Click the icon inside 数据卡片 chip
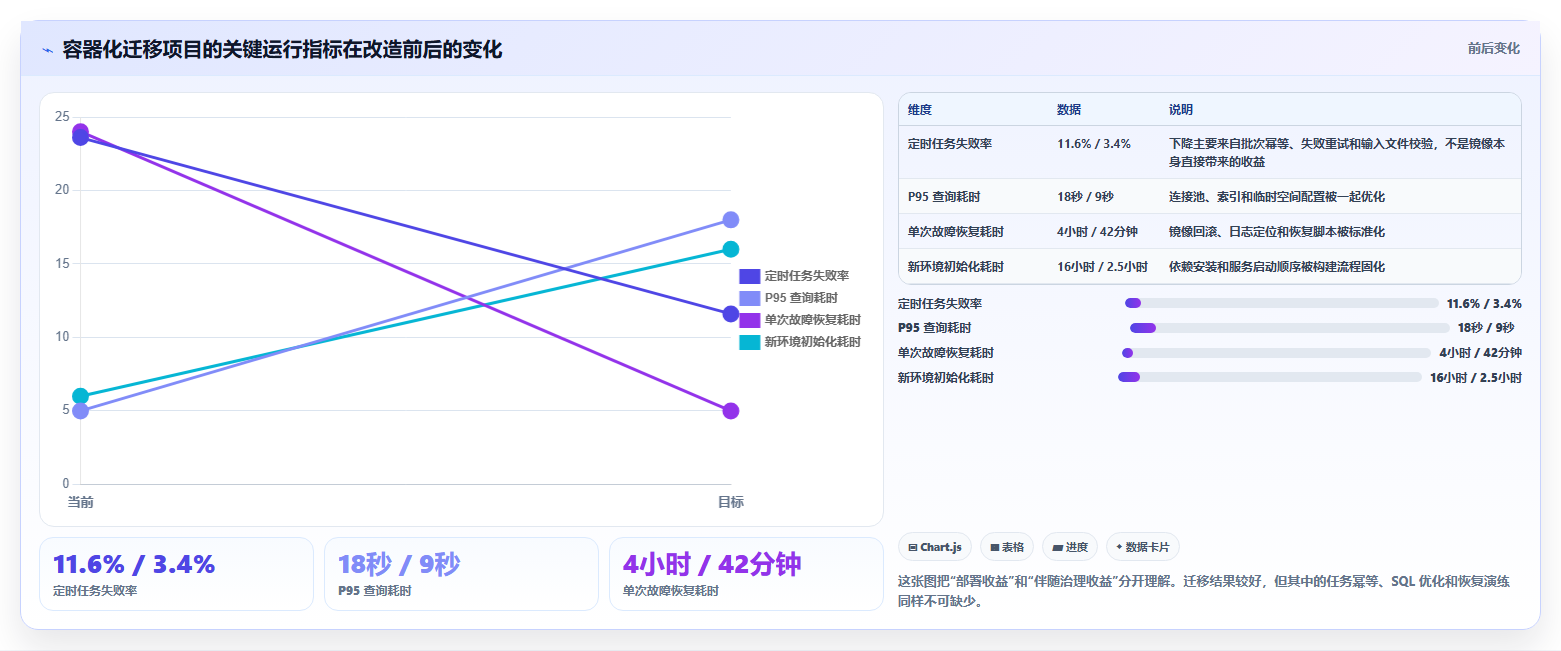Image resolution: width=1561 pixels, height=651 pixels. pyautogui.click(x=1119, y=547)
